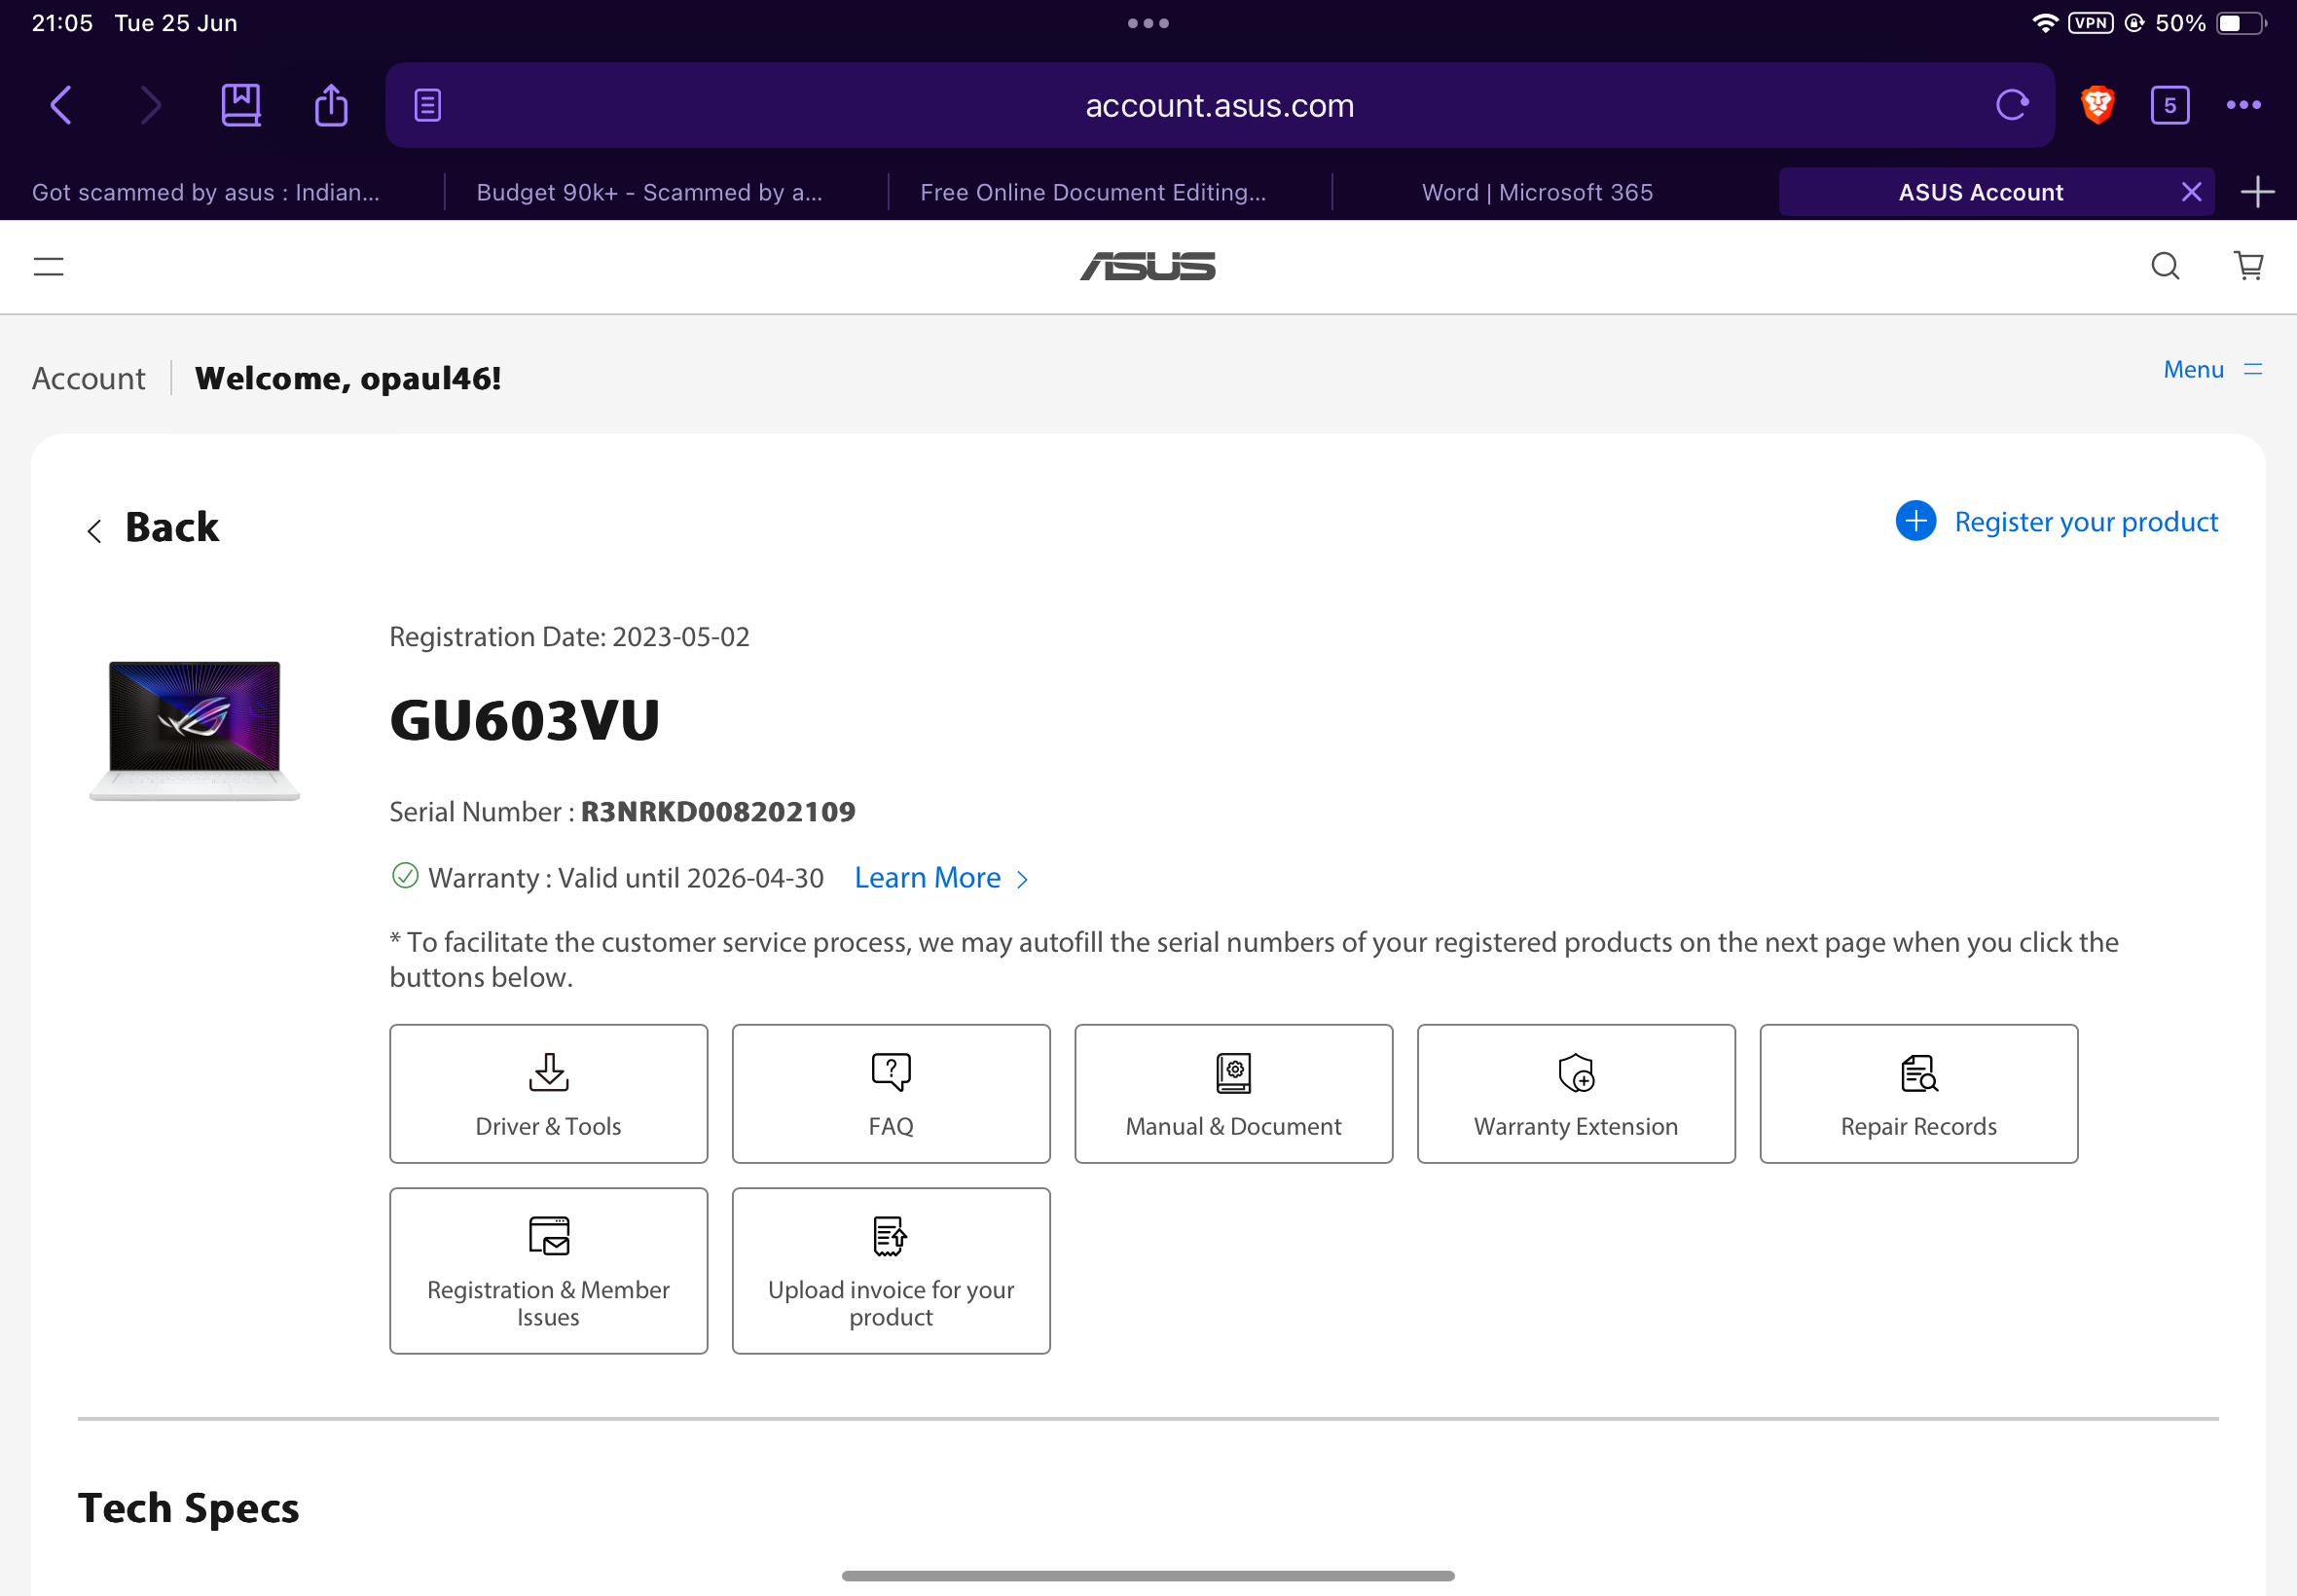Open Registration & Member Issues button

point(549,1270)
